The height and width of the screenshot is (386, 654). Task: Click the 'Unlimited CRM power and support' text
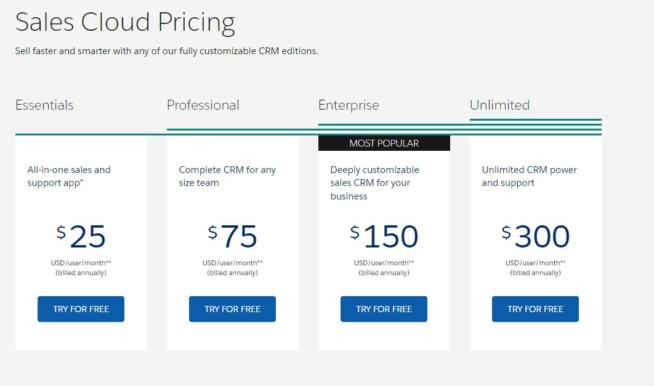pyautogui.click(x=529, y=176)
